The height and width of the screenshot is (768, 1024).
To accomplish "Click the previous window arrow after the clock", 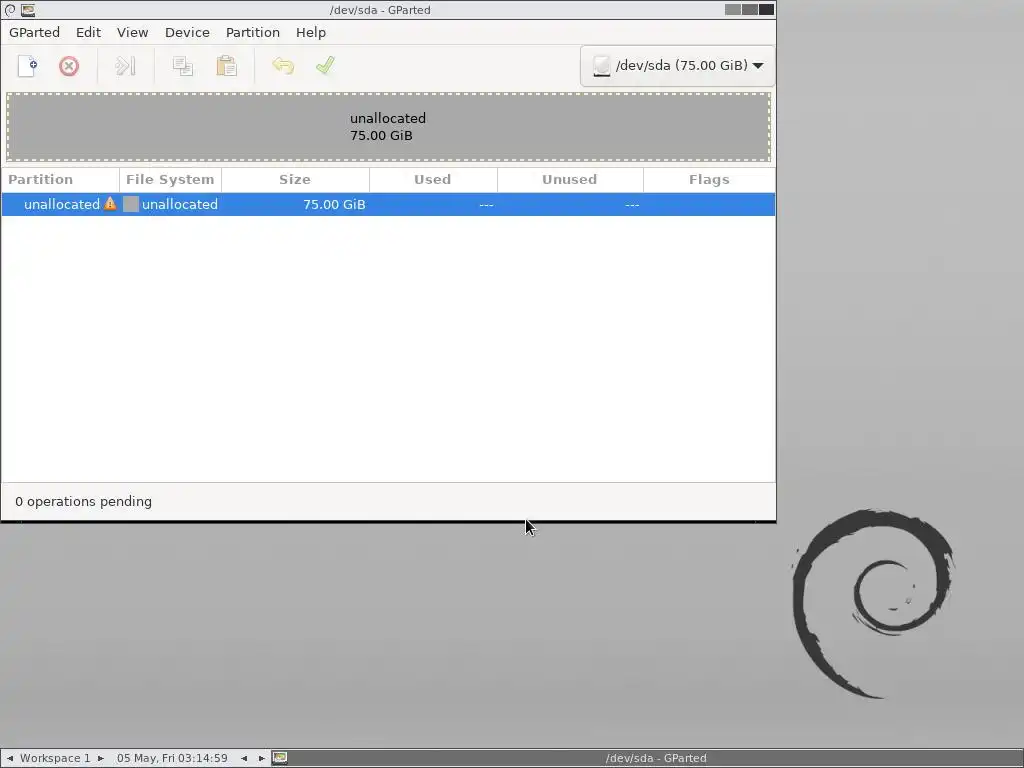I will [x=244, y=758].
